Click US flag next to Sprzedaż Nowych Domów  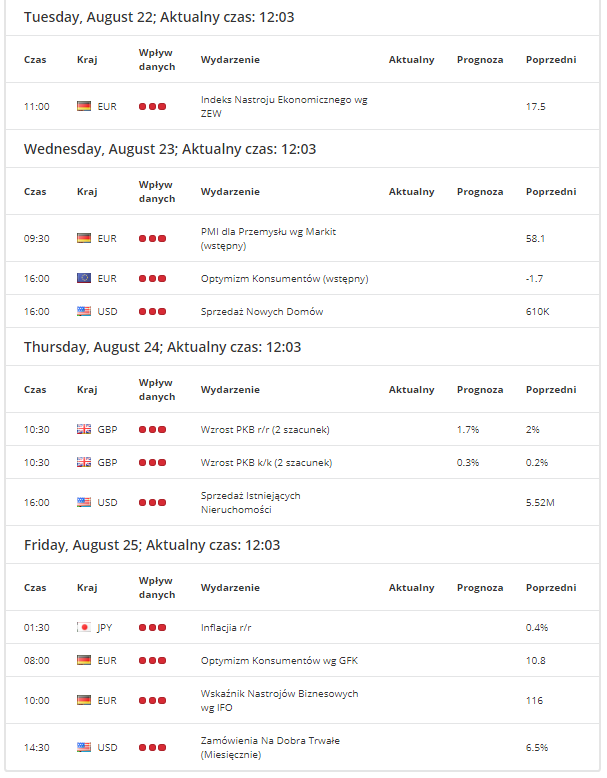[84, 311]
